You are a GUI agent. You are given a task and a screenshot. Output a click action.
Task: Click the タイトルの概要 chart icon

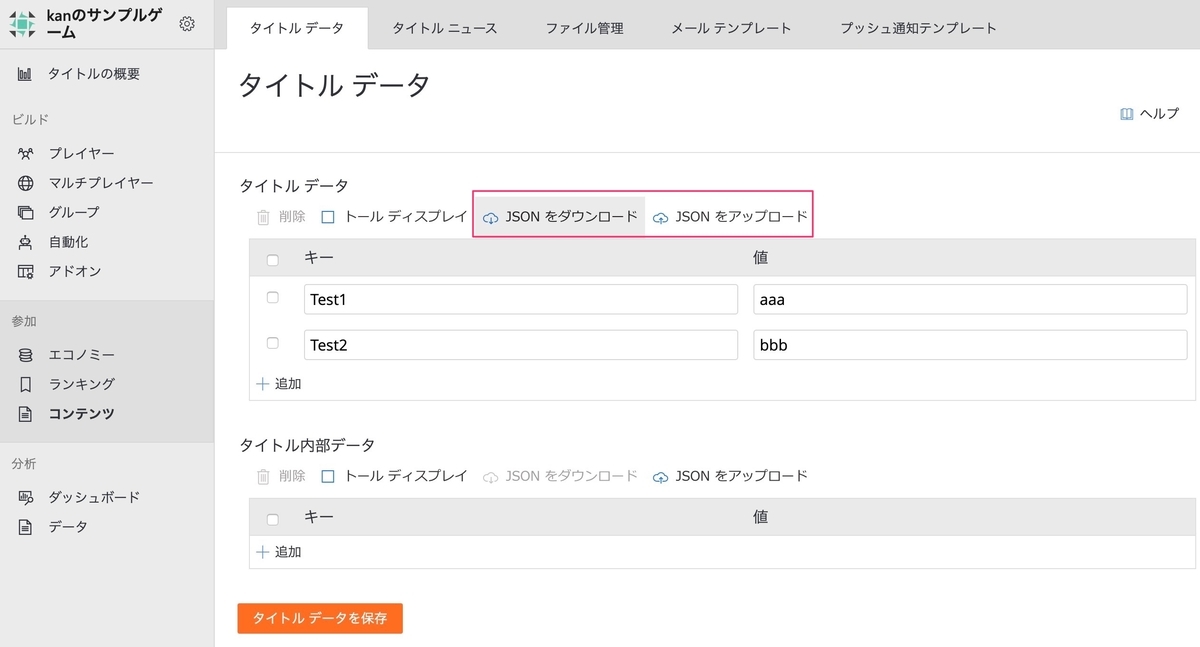point(26,74)
